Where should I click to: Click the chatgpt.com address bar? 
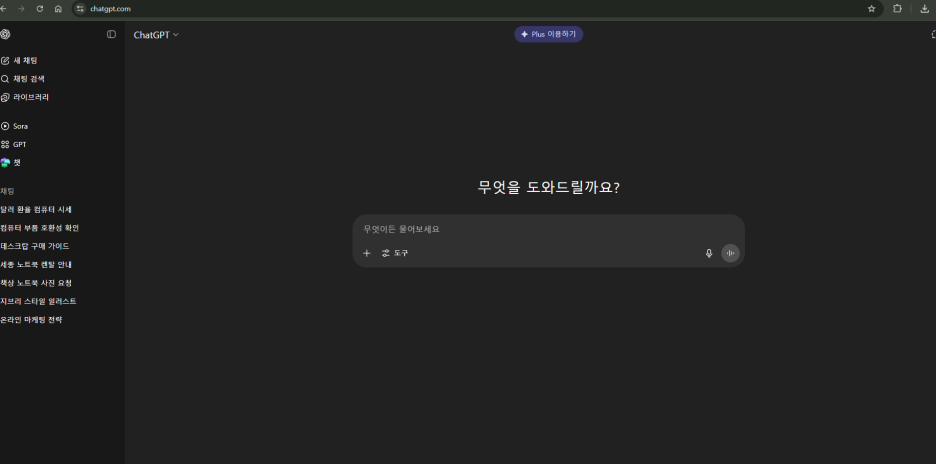(478, 8)
